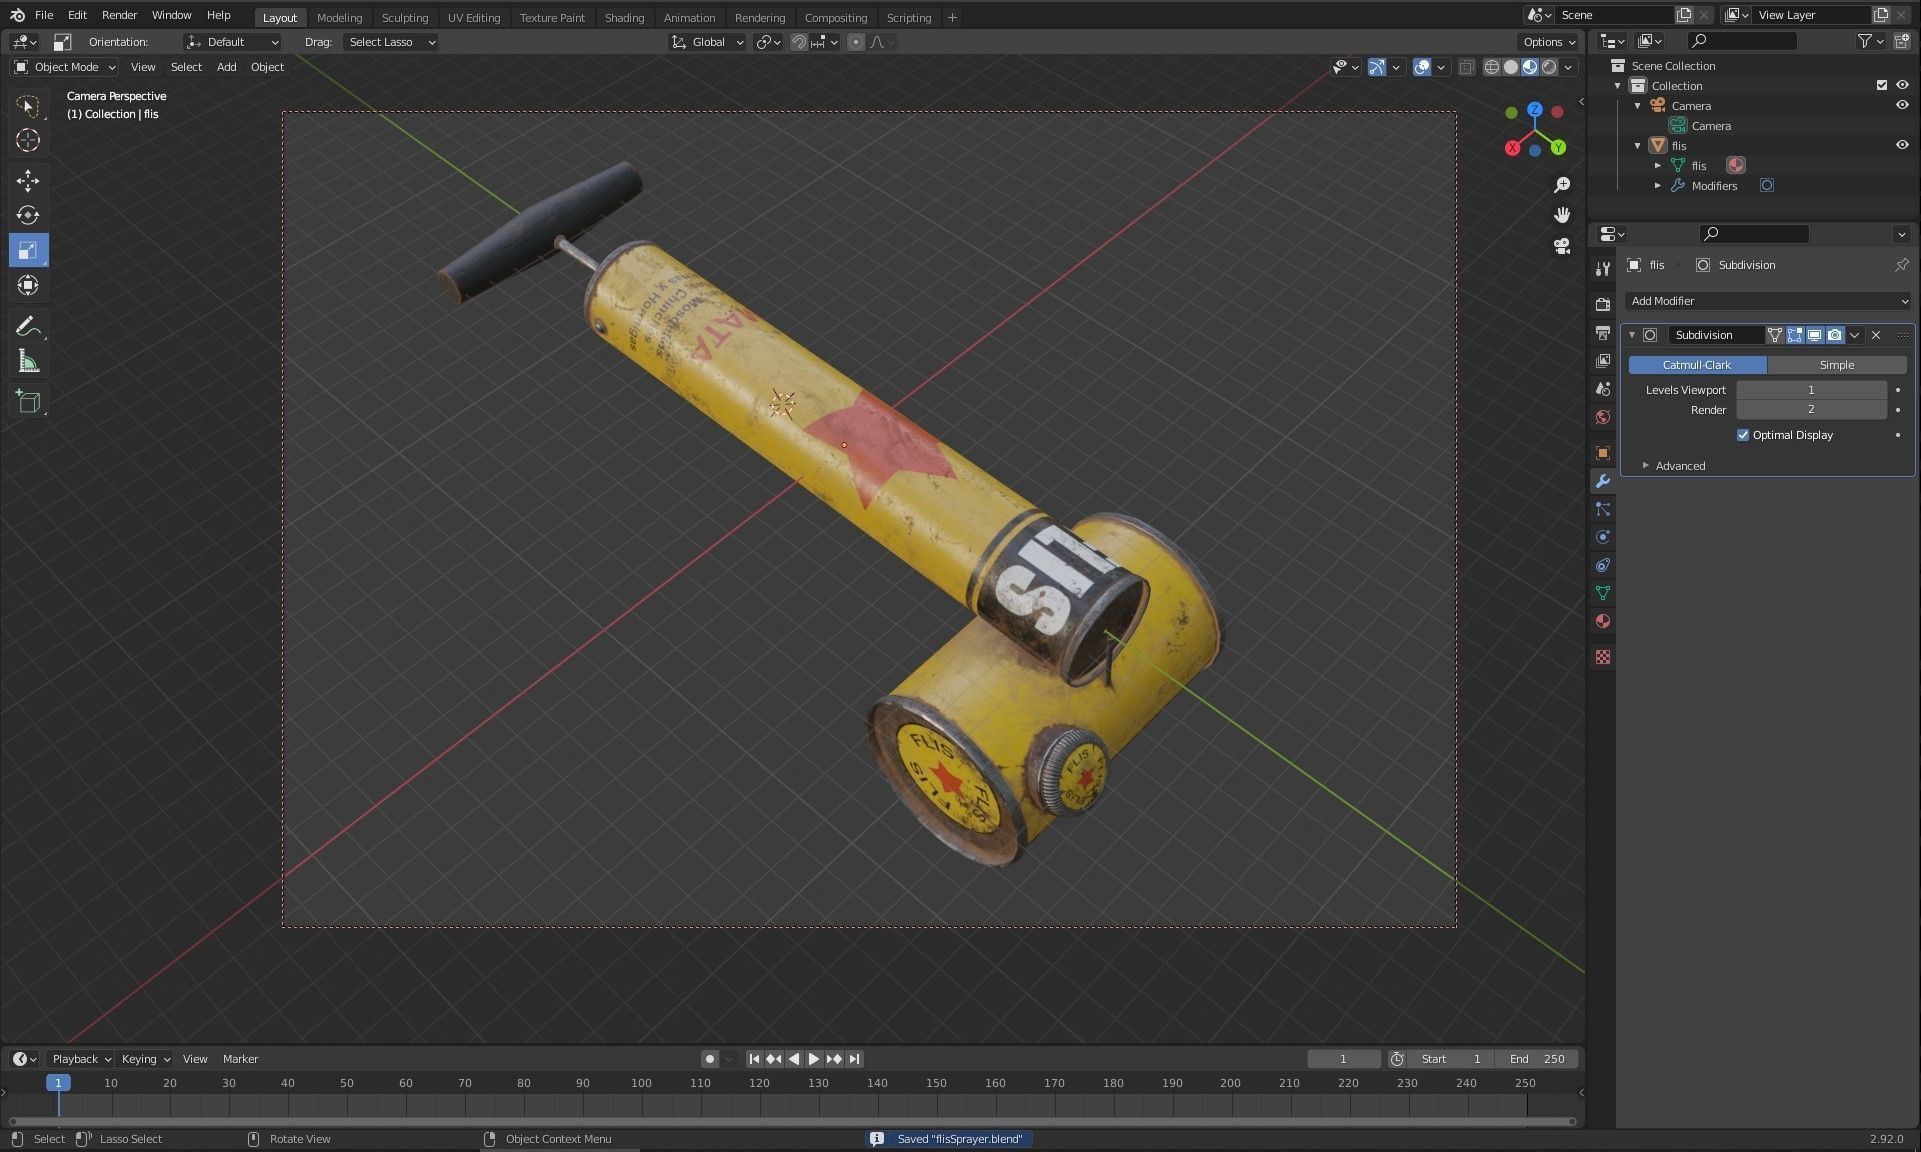Toggle camera view with camera gizmo icon
The width and height of the screenshot is (1921, 1152).
coord(1562,246)
